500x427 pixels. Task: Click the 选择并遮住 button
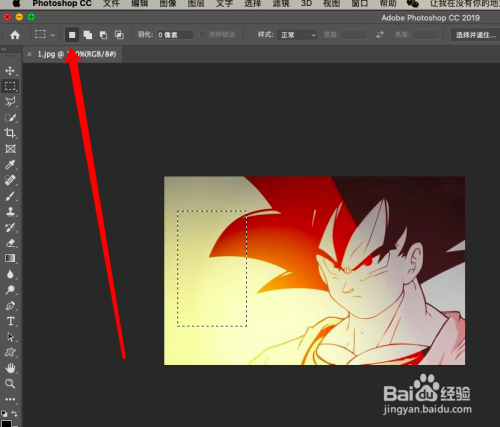click(475, 35)
